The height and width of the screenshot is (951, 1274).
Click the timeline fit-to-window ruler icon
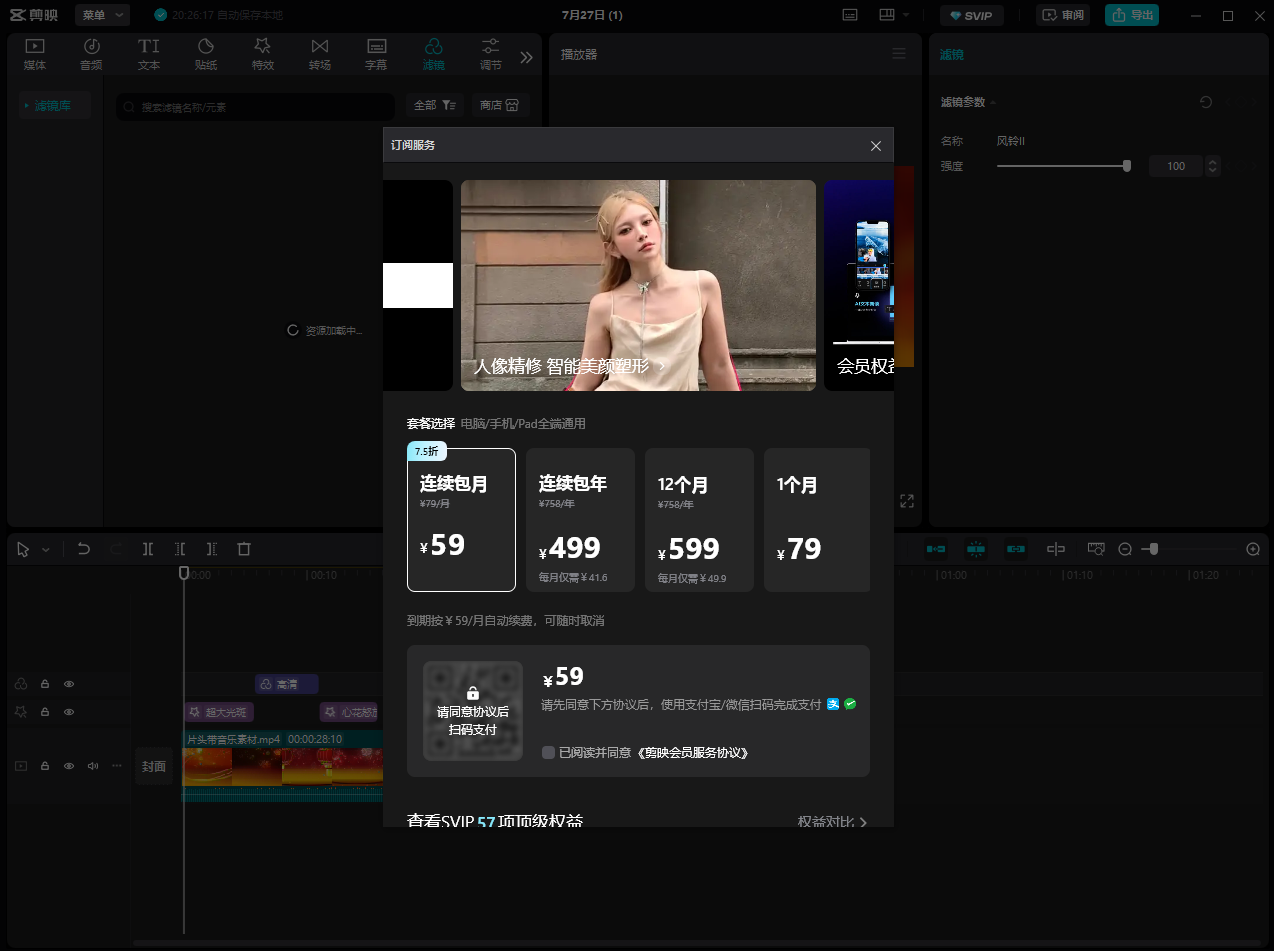tap(1096, 549)
